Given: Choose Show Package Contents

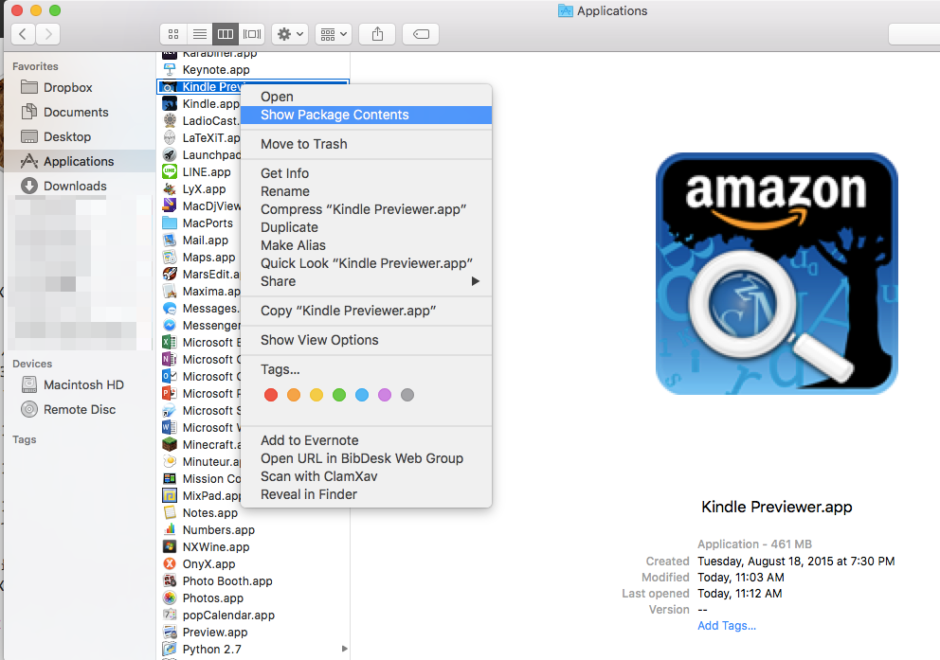Looking at the screenshot, I should 366,114.
